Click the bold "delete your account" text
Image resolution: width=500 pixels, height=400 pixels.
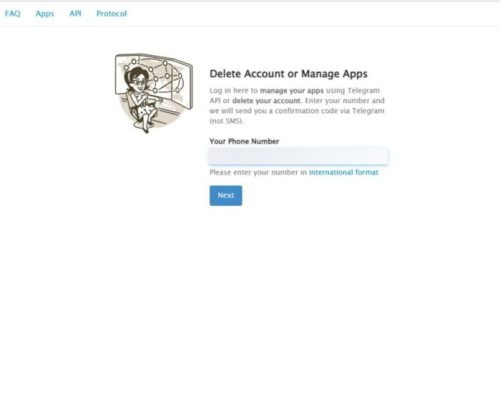click(267, 101)
